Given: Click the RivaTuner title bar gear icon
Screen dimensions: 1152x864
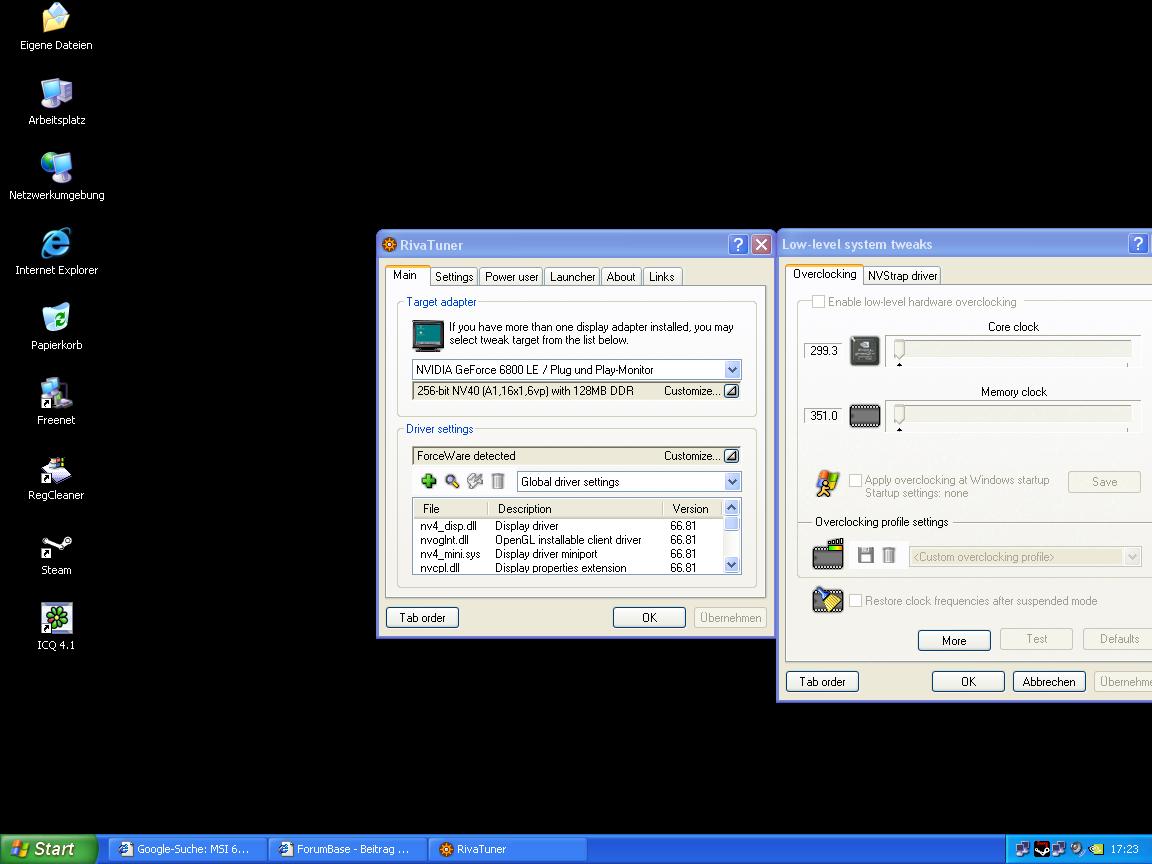Looking at the screenshot, I should [x=389, y=245].
